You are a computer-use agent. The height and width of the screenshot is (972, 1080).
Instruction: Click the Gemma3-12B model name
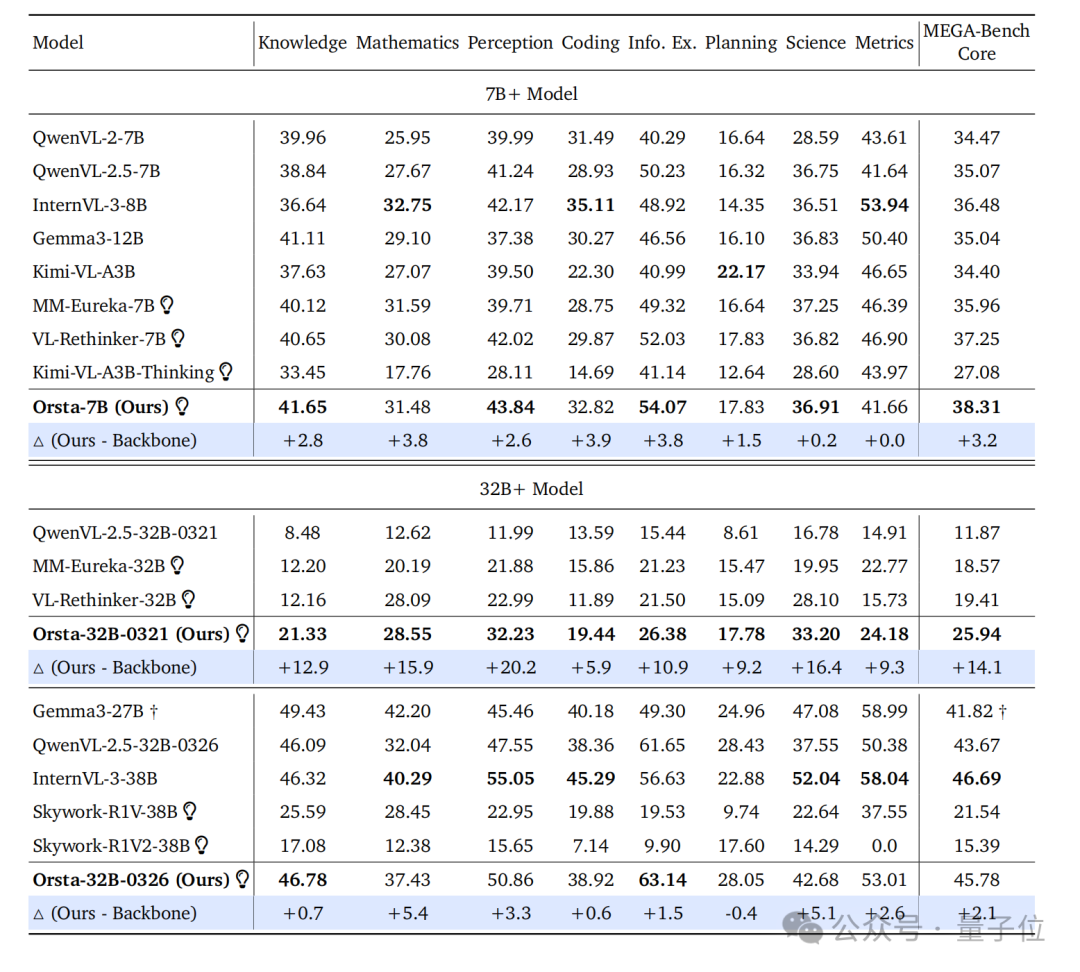pyautogui.click(x=87, y=238)
